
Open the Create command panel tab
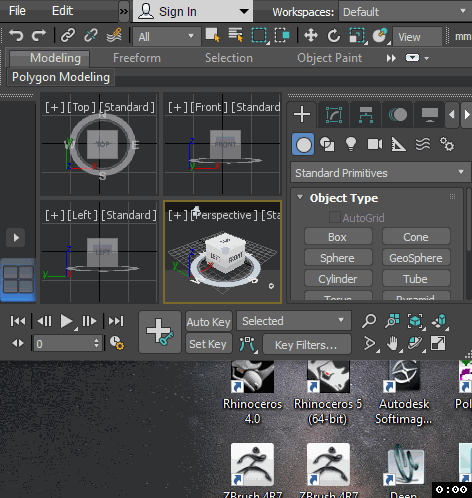tap(302, 114)
